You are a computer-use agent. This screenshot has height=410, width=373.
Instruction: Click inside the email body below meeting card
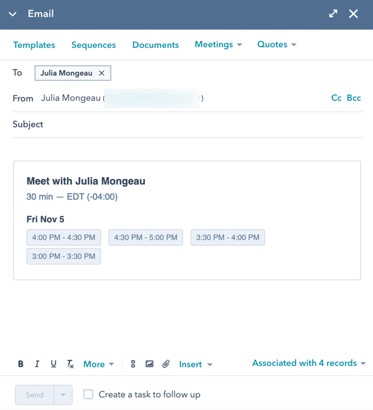tap(187, 317)
